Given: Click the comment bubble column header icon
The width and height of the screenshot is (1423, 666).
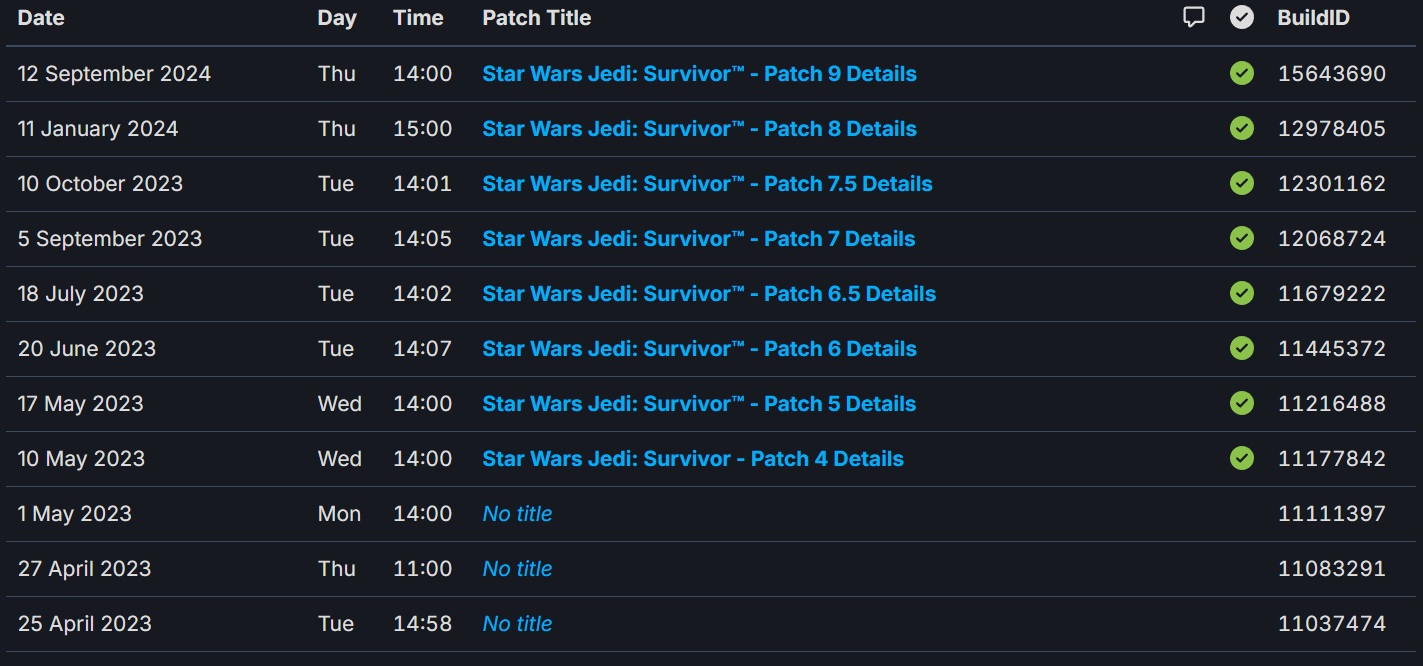Looking at the screenshot, I should click(1193, 17).
